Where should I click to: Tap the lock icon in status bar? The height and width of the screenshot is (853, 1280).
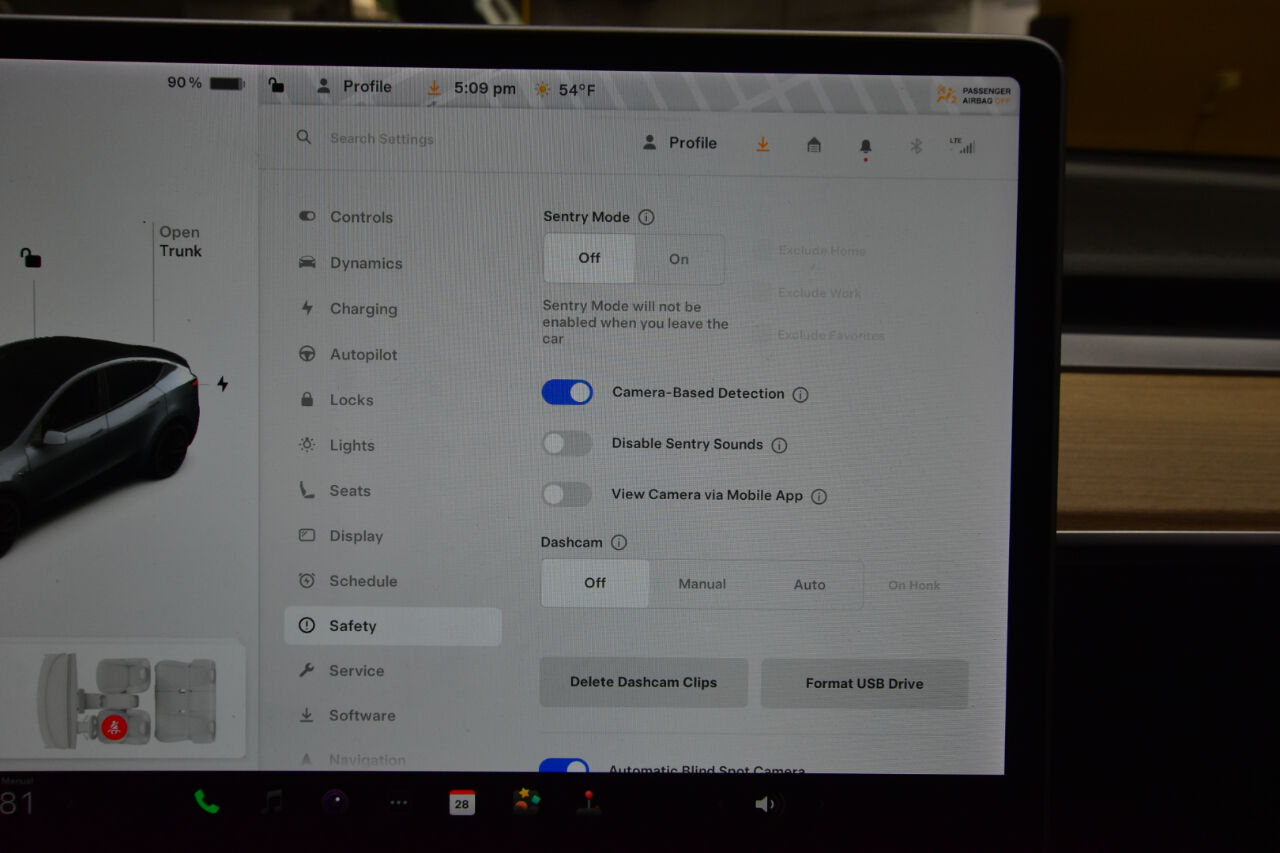(276, 86)
